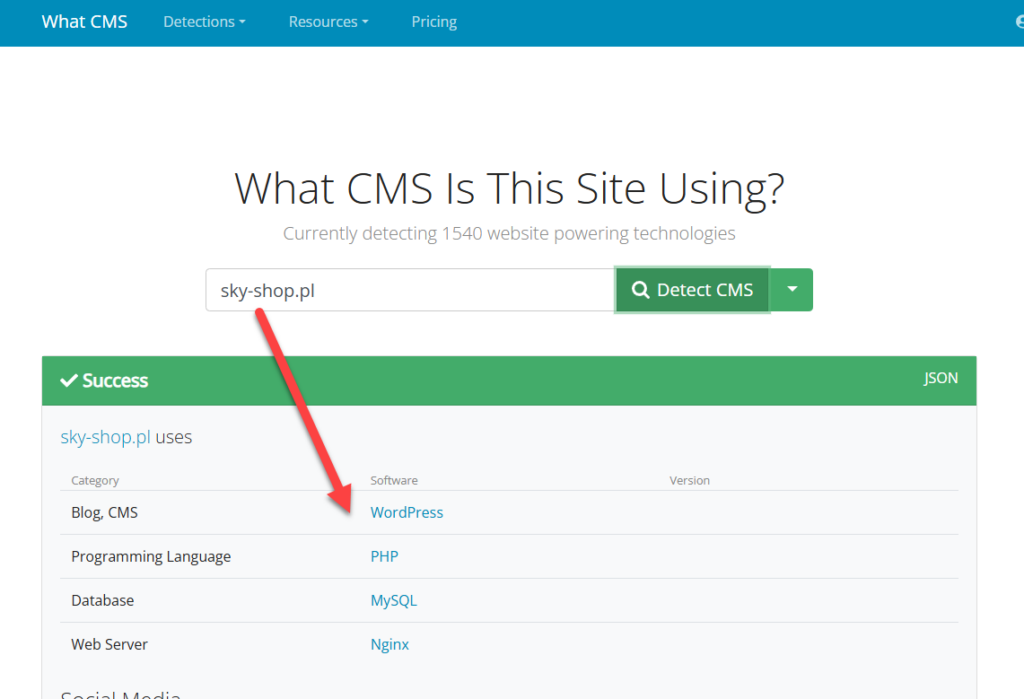Select the Blog, CMS category cell
Screen dimensions: 1024x699
tap(104, 512)
